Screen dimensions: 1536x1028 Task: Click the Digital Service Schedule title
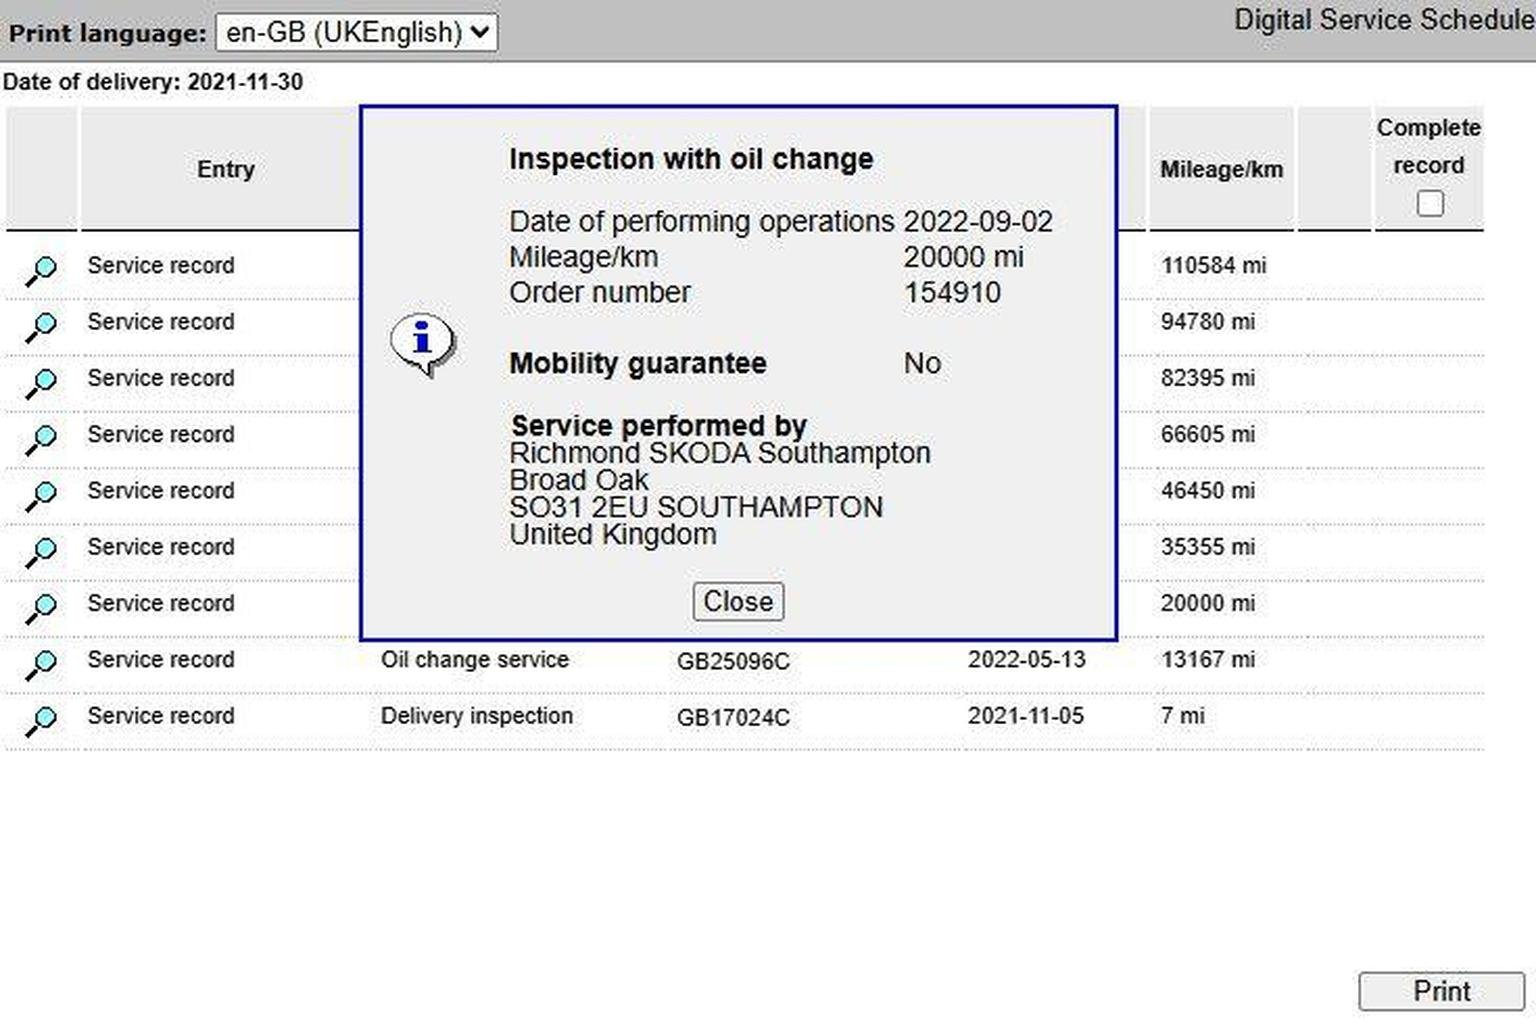pyautogui.click(x=1384, y=20)
